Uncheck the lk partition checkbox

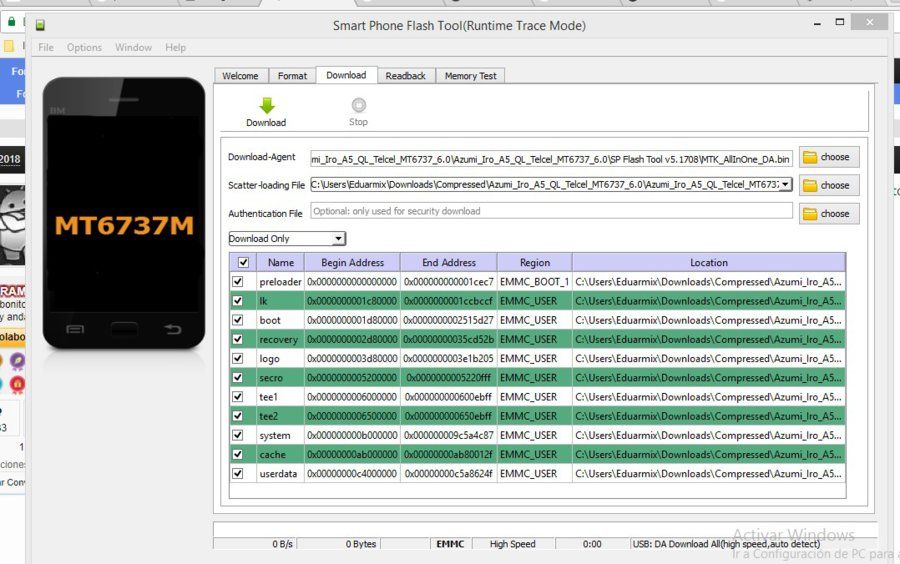(x=238, y=301)
